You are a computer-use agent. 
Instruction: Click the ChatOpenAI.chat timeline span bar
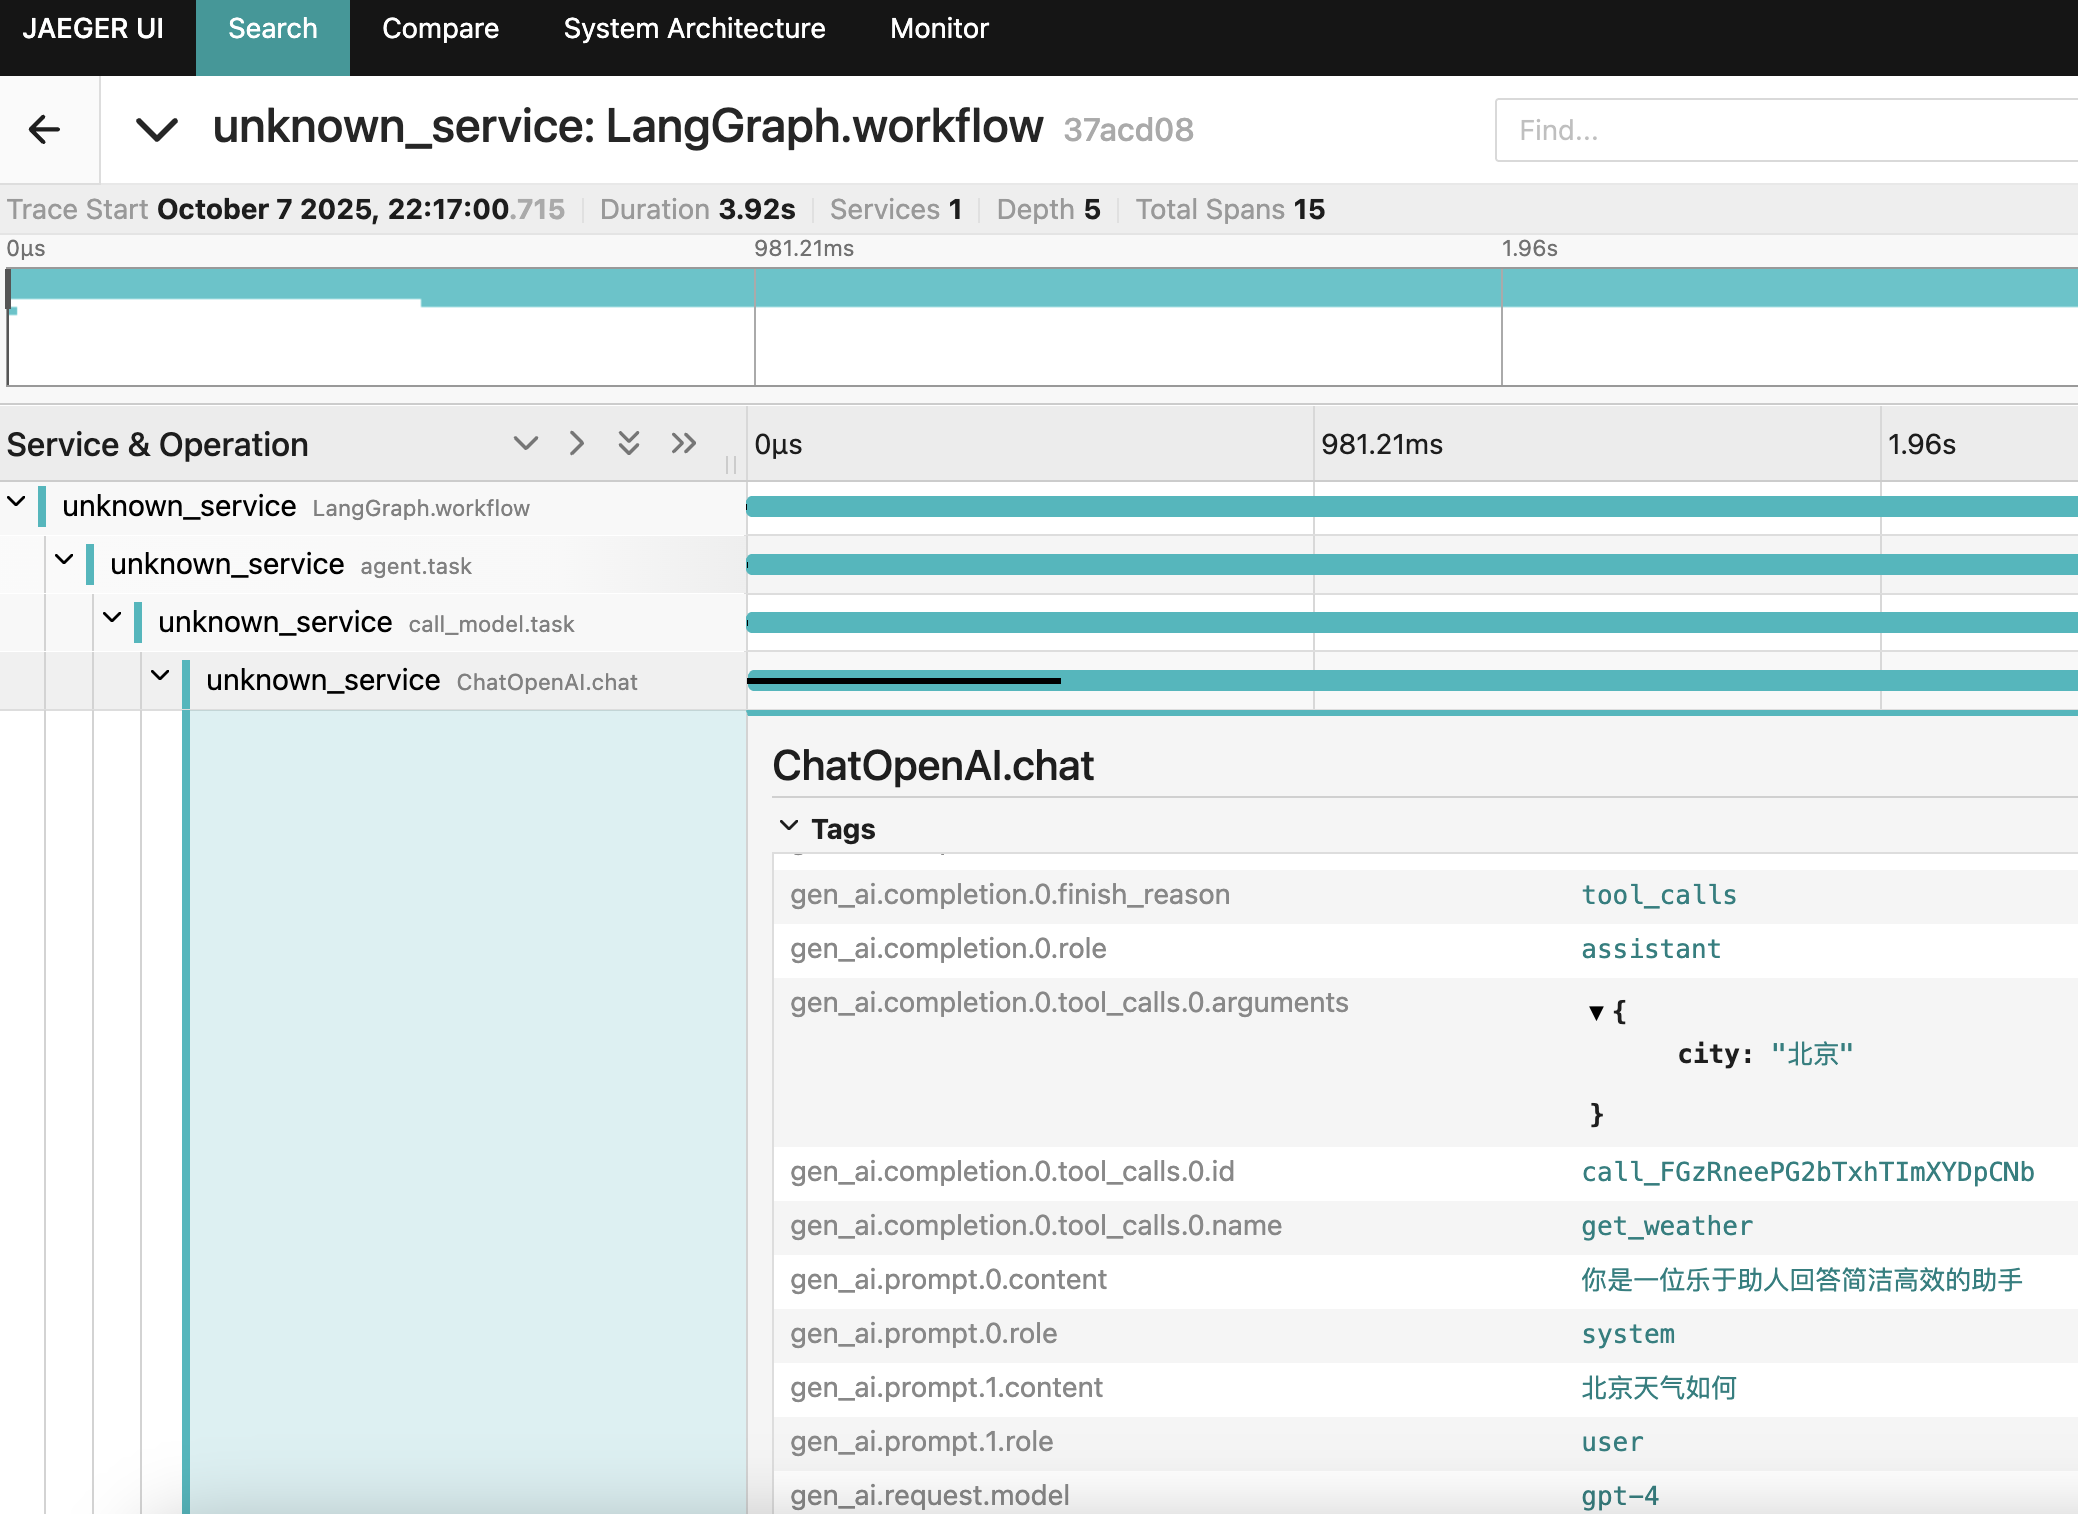point(1500,681)
